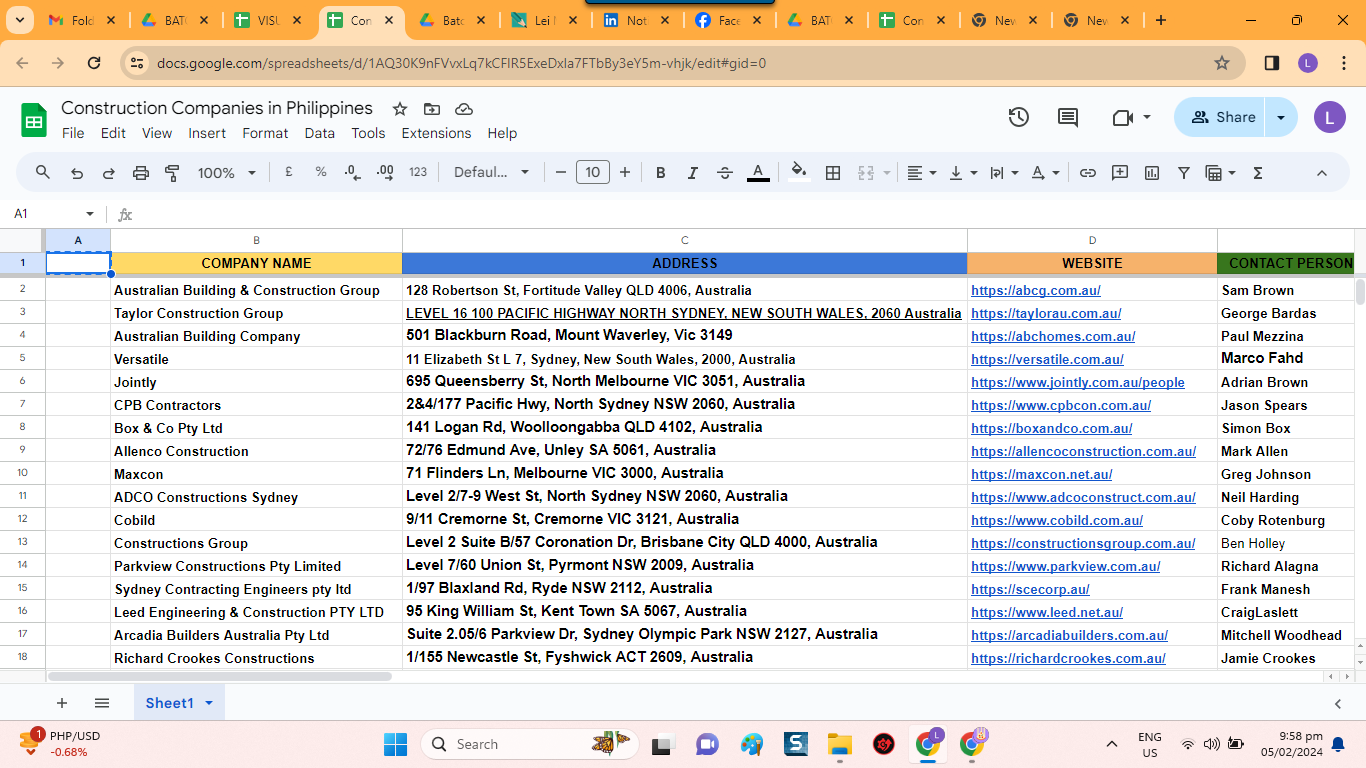Decrease decimal places
Viewport: 1366px width, 768px height.
click(x=352, y=172)
